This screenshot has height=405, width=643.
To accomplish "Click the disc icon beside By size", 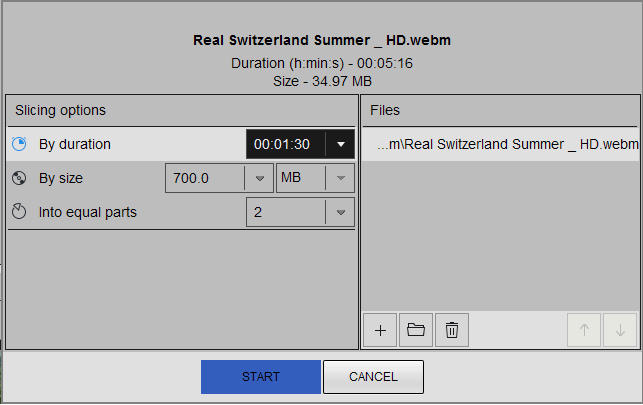I will [x=19, y=178].
